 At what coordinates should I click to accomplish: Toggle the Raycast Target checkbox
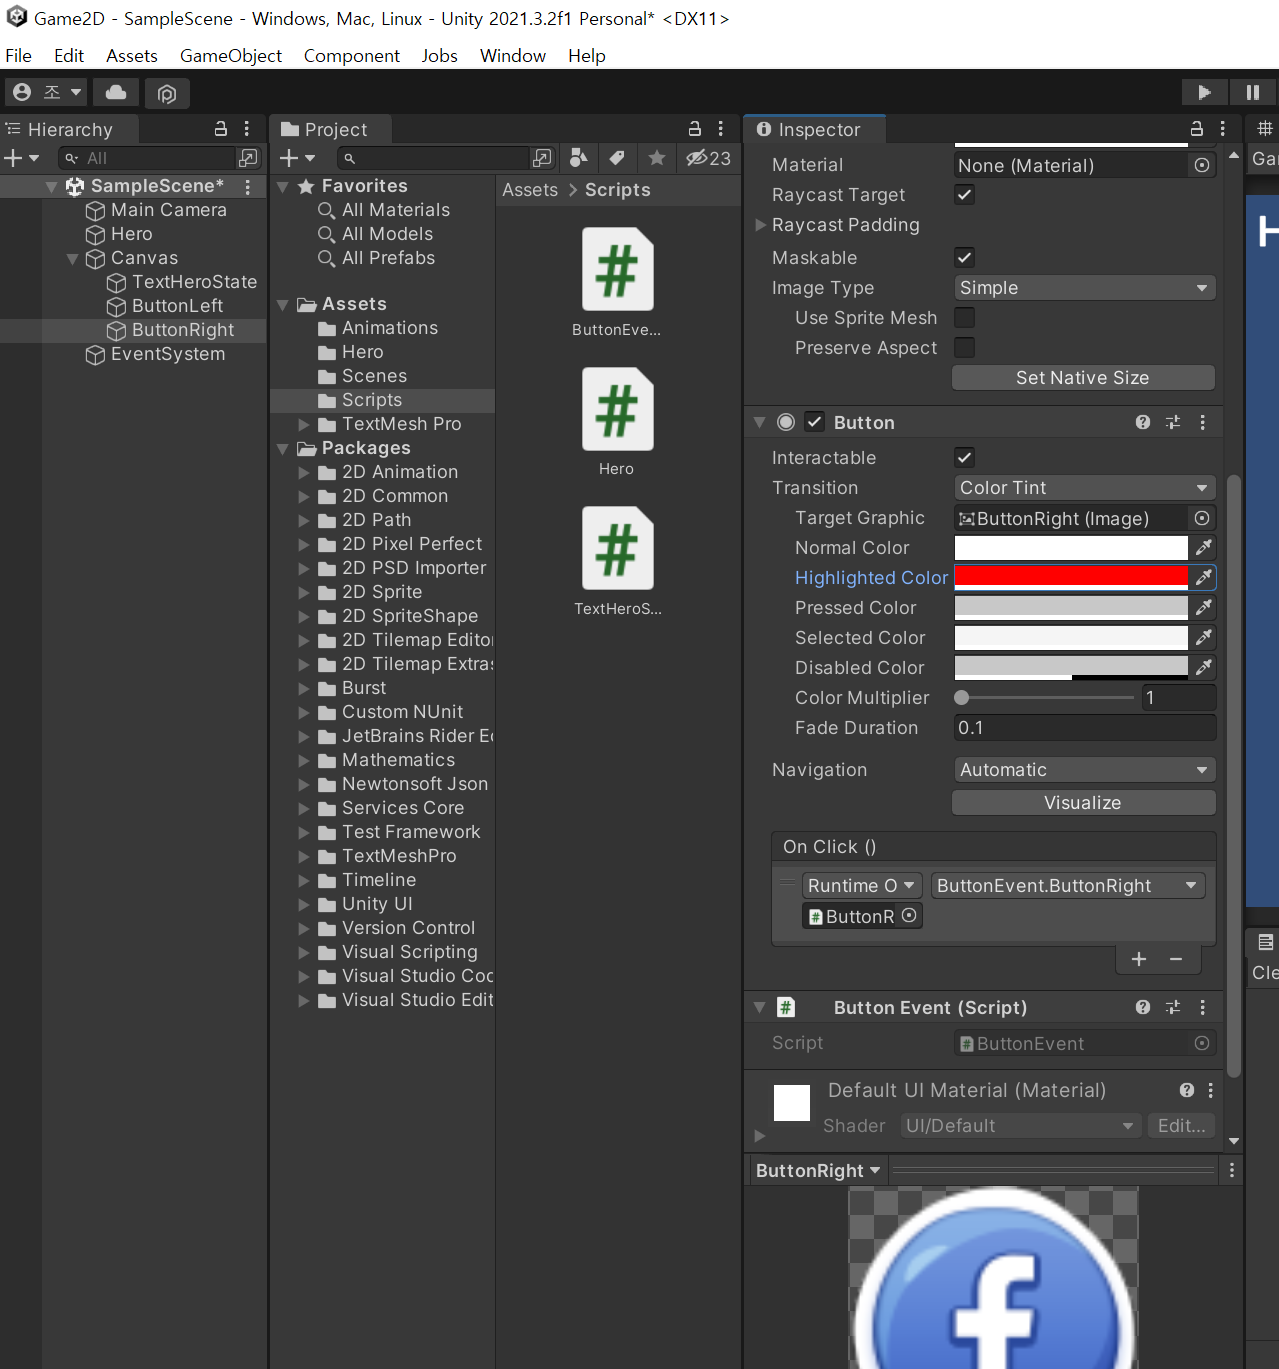point(965,195)
